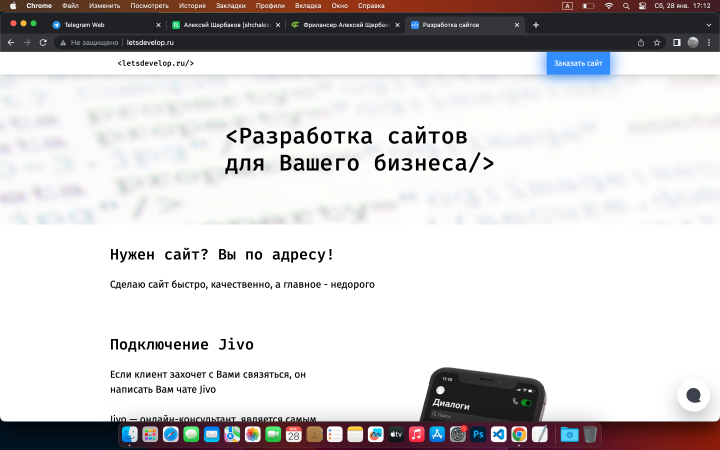Expand the tab search dropdown arrow

pyautogui.click(x=709, y=25)
